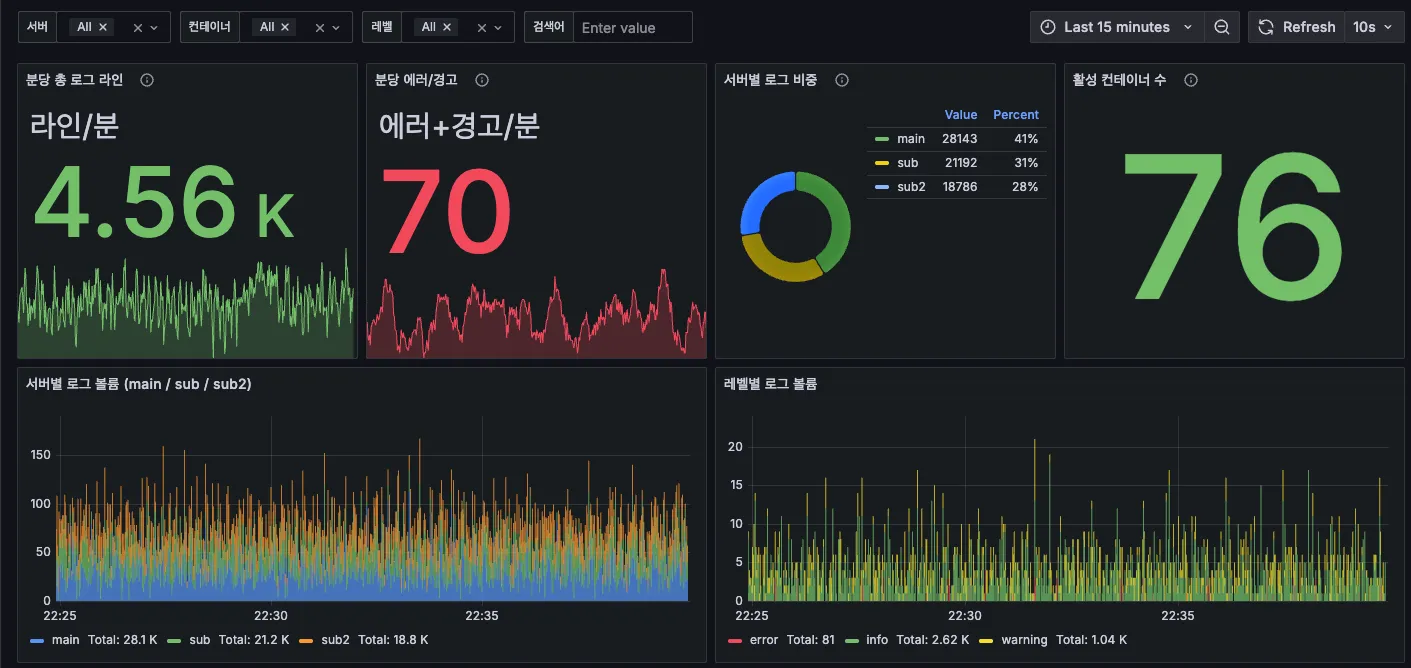Open 서버별 로그 비중 panel title menu
The width and height of the screenshot is (1411, 668).
click(770, 80)
